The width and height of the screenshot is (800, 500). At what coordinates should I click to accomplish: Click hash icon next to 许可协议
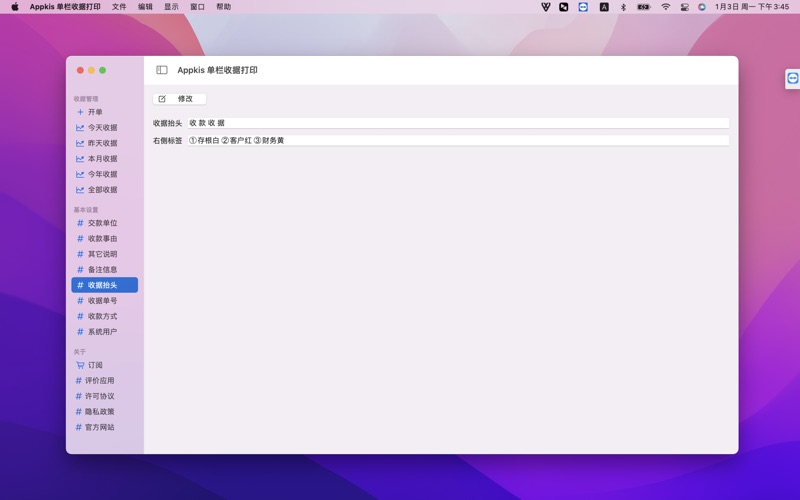tap(79, 396)
